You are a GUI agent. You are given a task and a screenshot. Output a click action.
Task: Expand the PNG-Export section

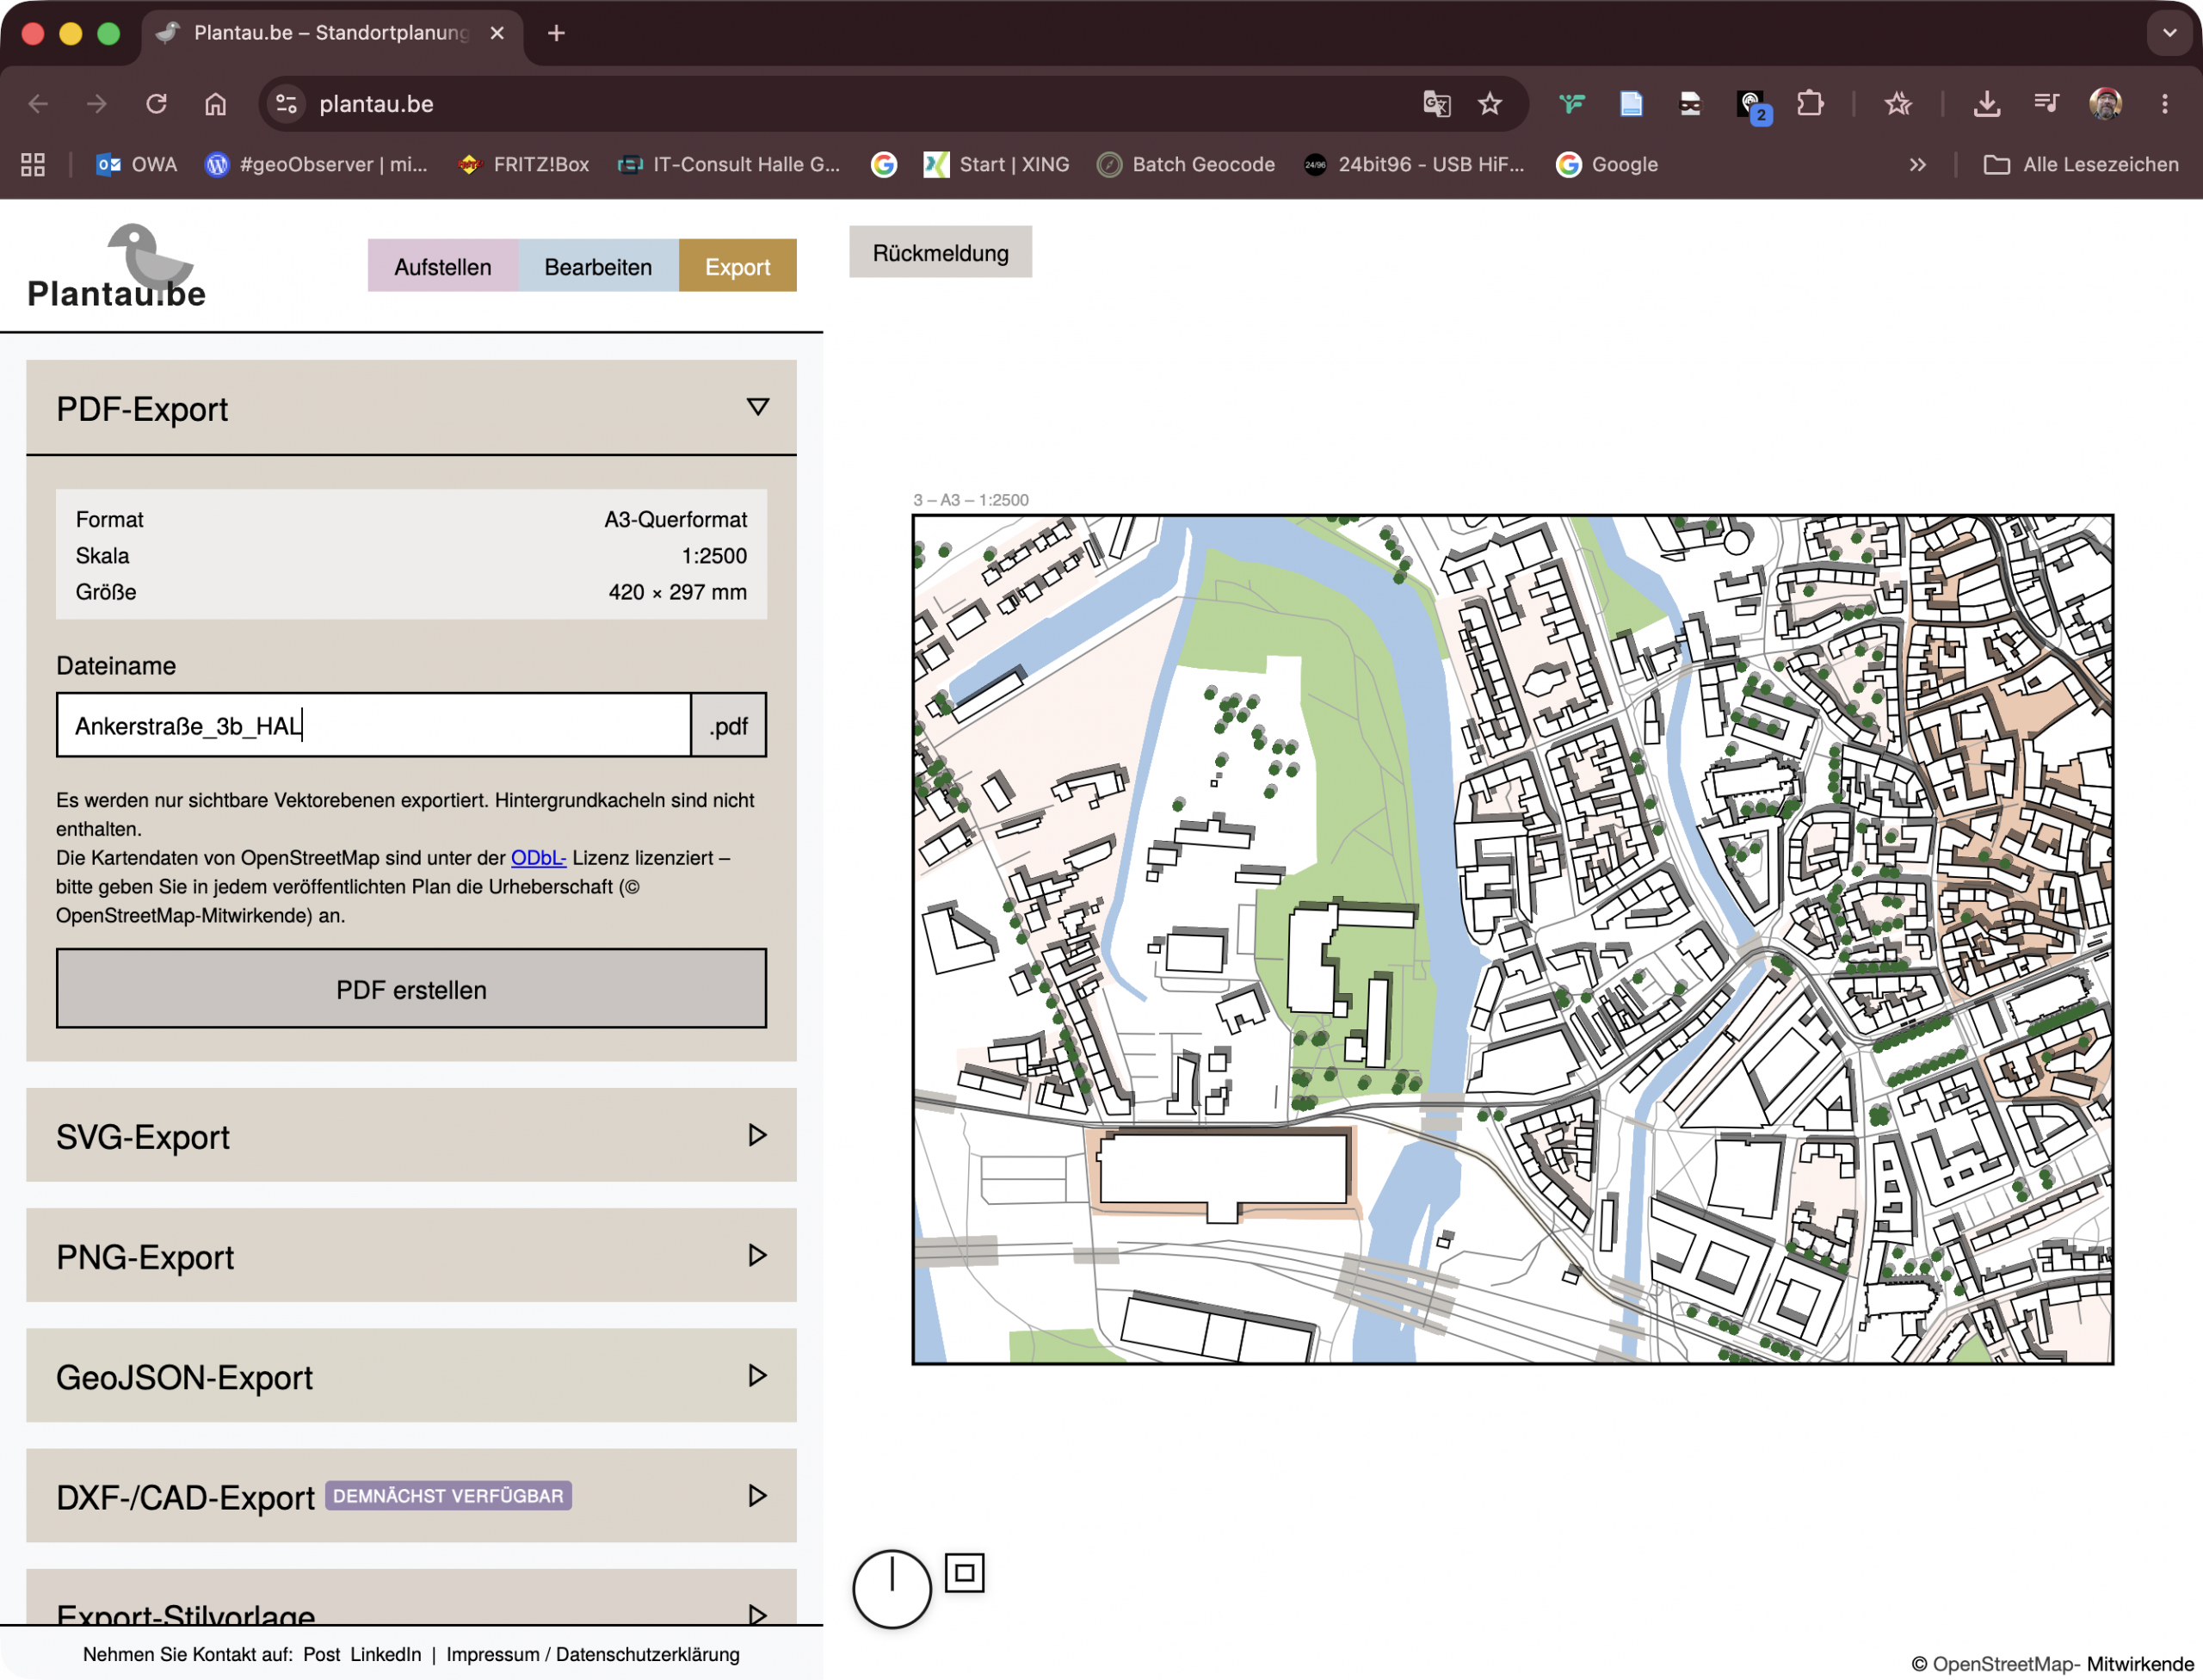(411, 1255)
